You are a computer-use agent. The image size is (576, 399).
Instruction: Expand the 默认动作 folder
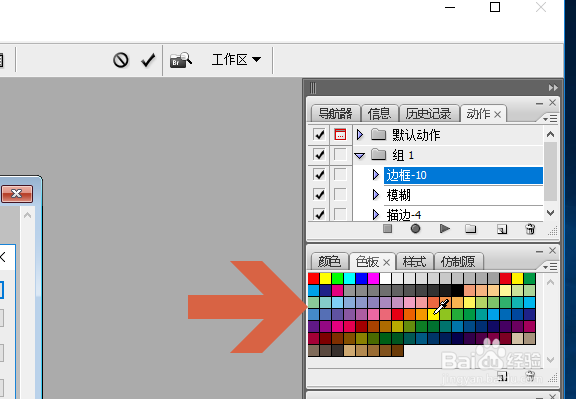point(360,135)
